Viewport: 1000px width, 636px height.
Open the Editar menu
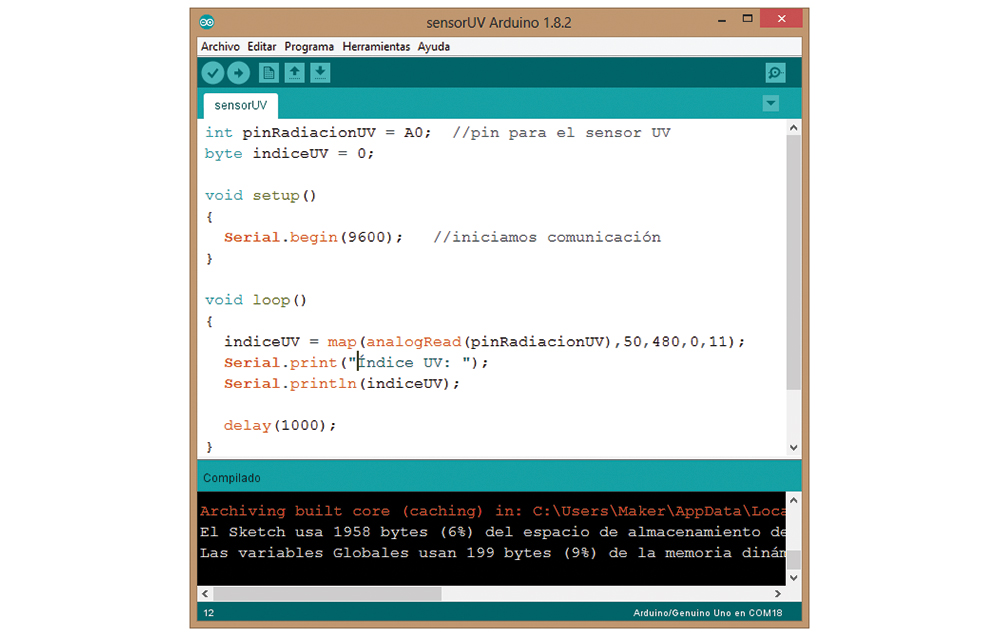click(x=262, y=47)
